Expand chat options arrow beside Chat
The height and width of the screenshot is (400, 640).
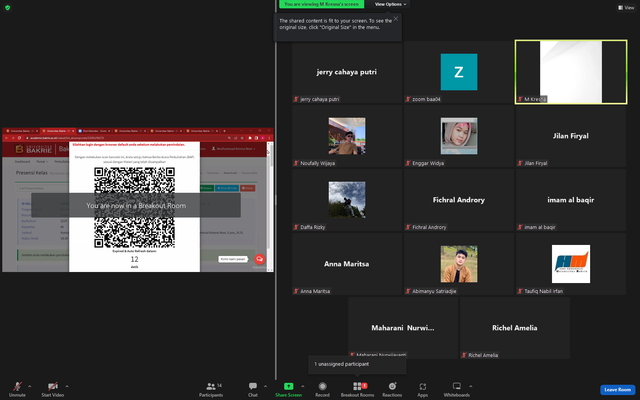tap(265, 386)
